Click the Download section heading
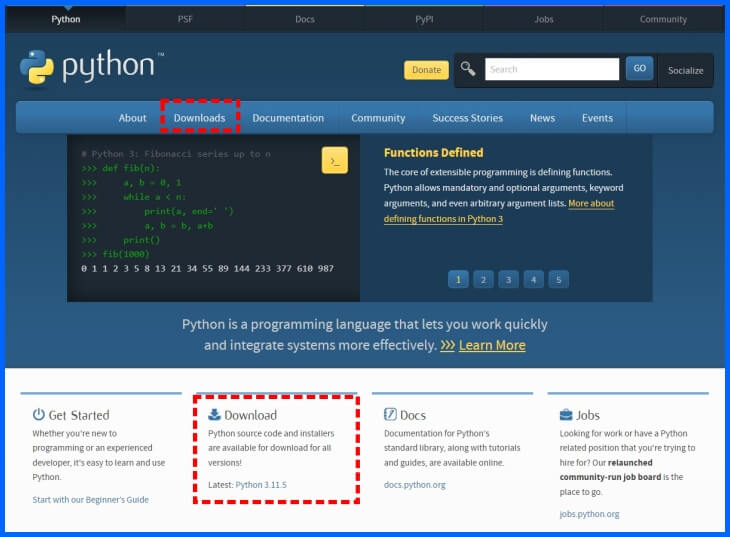This screenshot has width=730, height=537. (250, 415)
